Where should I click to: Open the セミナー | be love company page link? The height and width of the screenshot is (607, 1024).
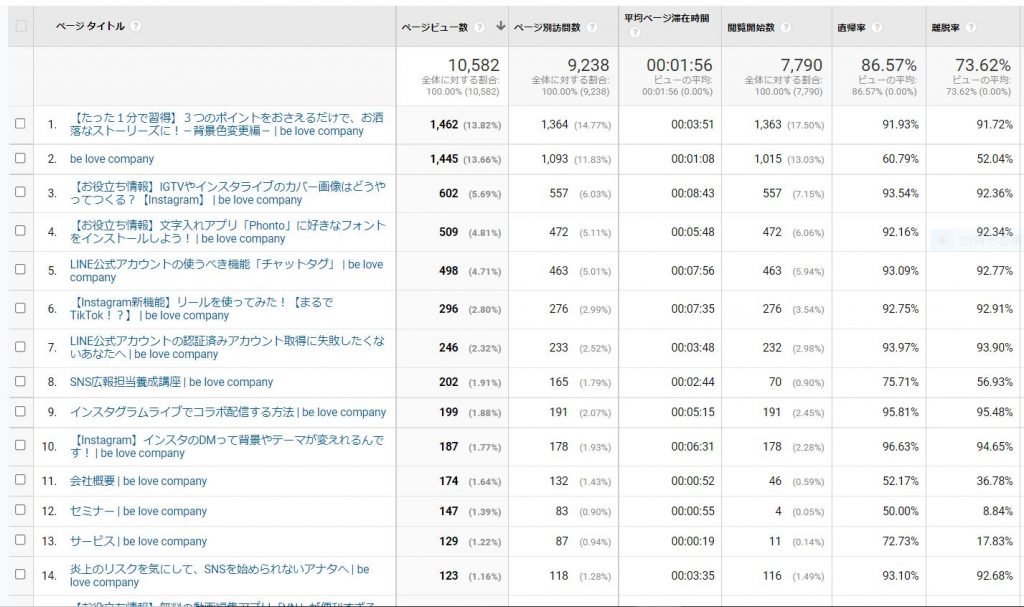(138, 511)
